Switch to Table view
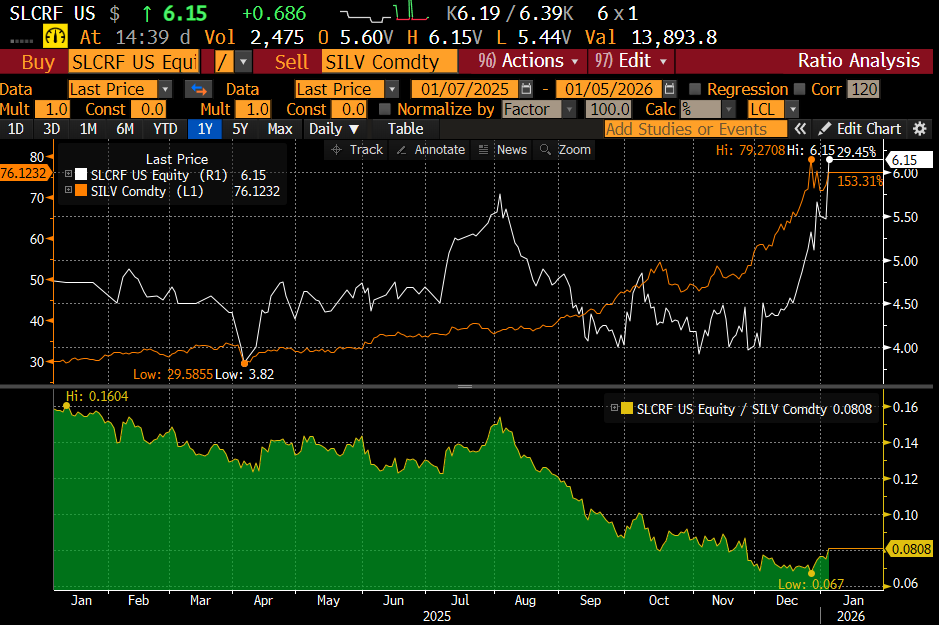The image size is (939, 625). pyautogui.click(x=405, y=129)
